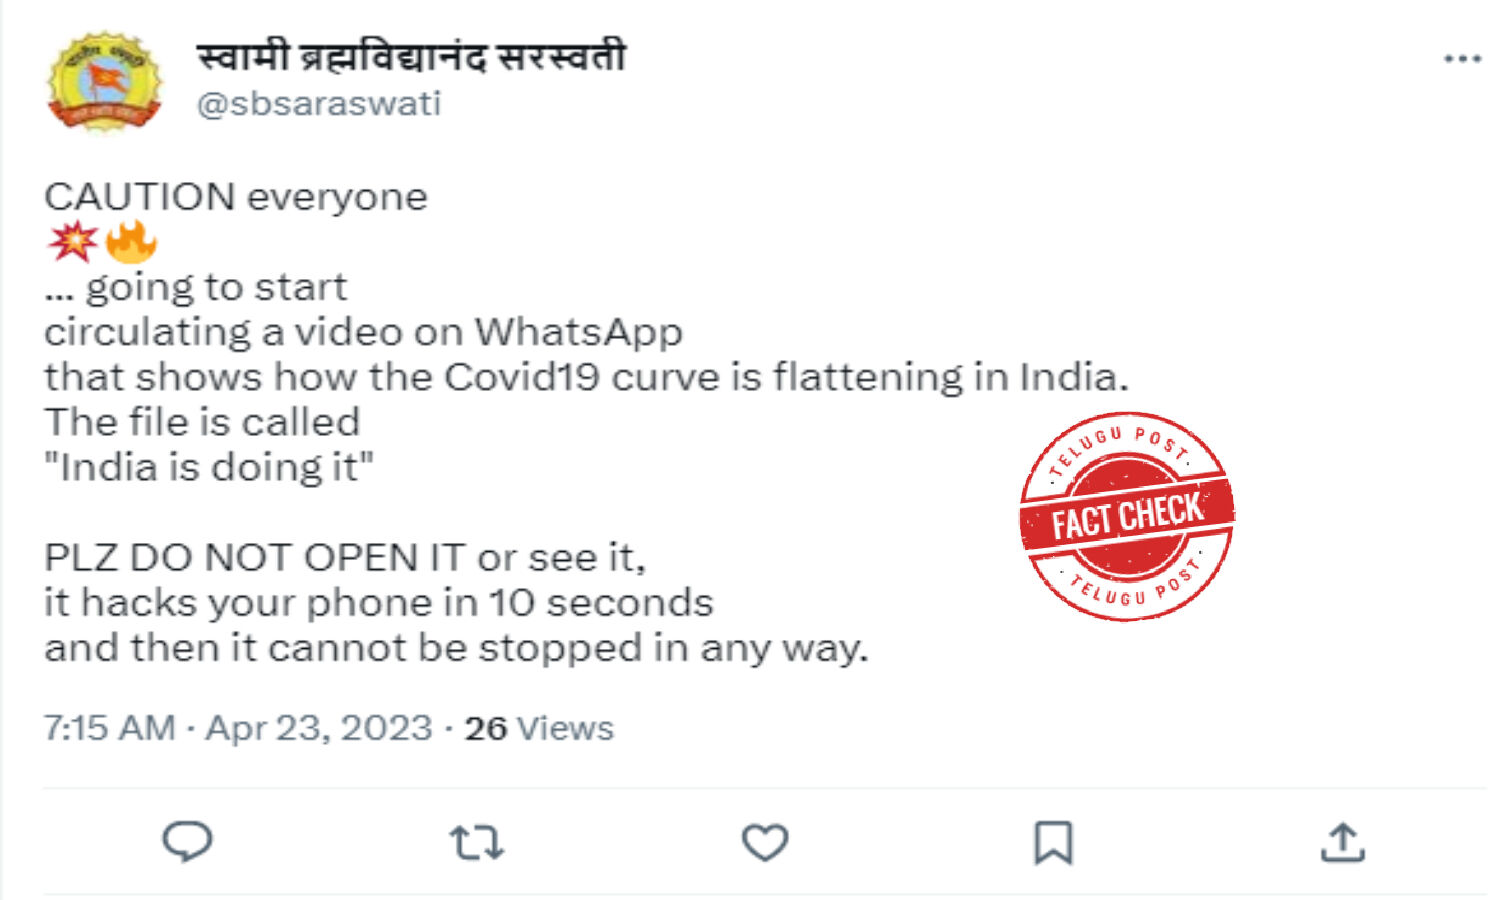The image size is (1500, 900).
Task: Click the "India is doing it" text
Action: coord(209,467)
